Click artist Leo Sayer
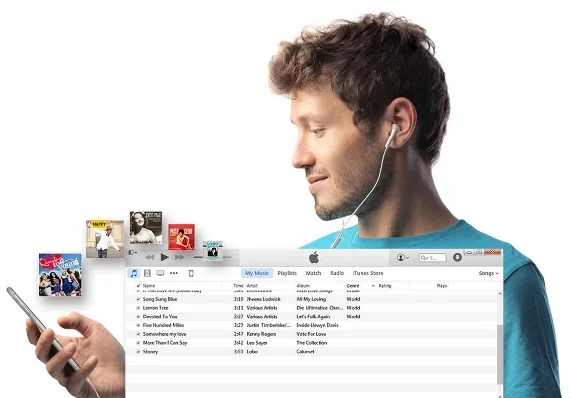The height and width of the screenshot is (398, 572). tap(257, 343)
